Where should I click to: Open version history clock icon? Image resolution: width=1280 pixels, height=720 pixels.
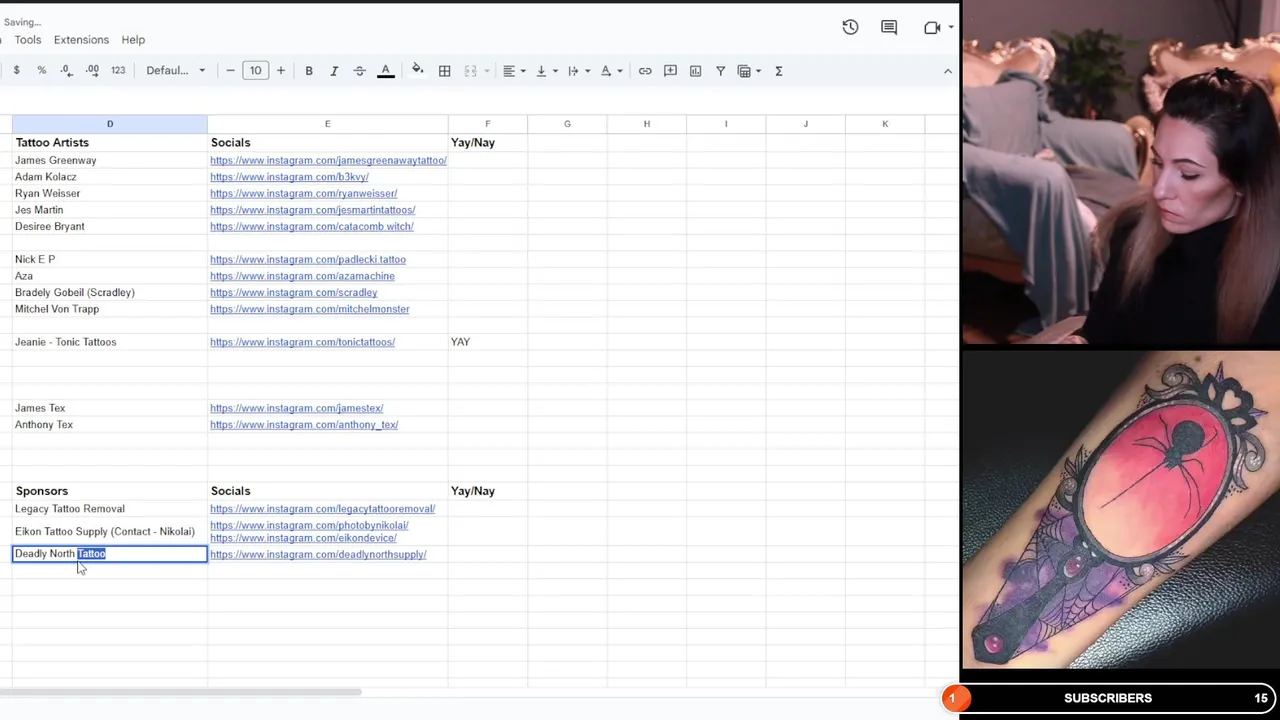[x=850, y=27]
